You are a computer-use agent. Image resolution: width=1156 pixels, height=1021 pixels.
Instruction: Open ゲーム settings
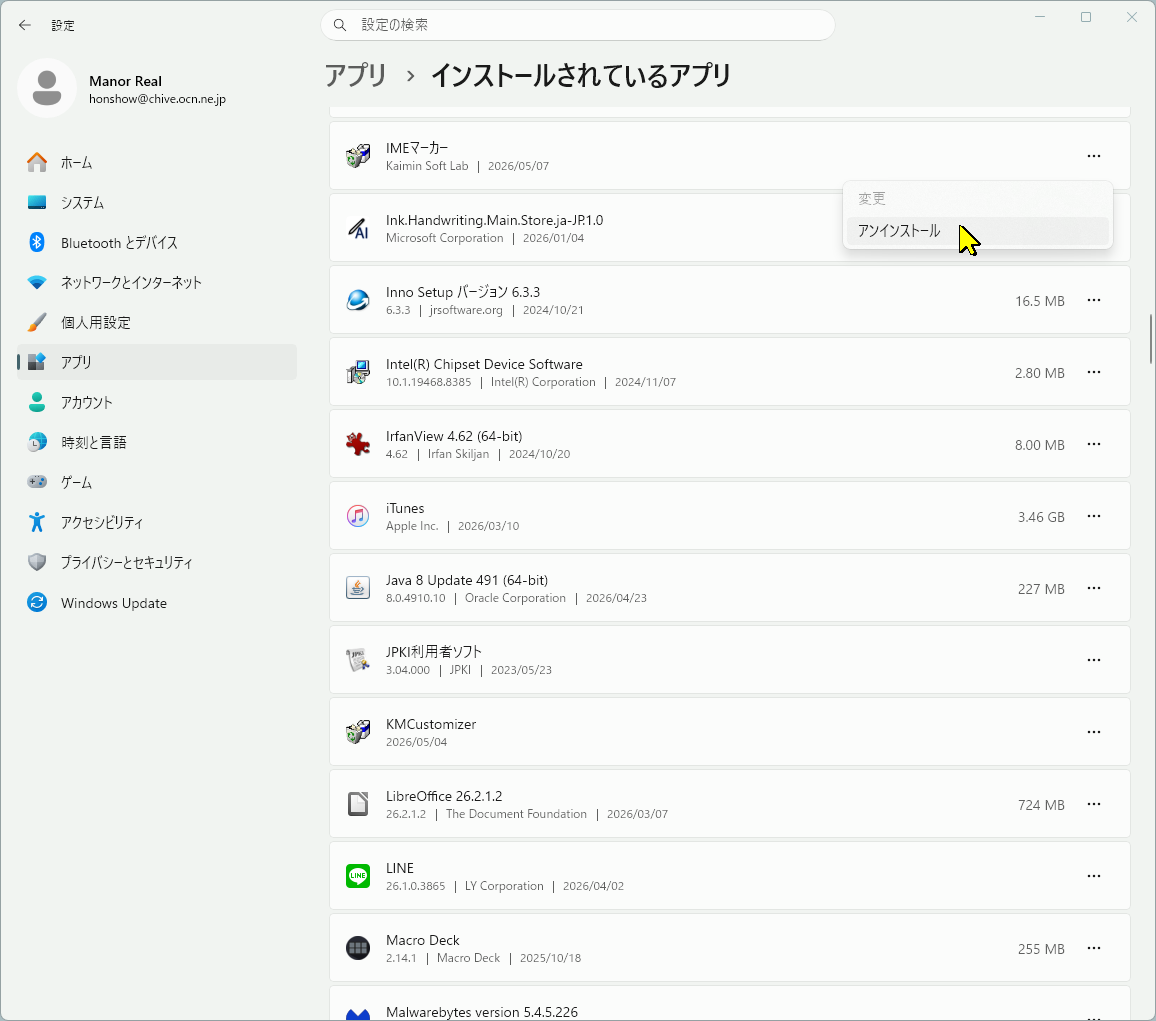[x=157, y=482]
